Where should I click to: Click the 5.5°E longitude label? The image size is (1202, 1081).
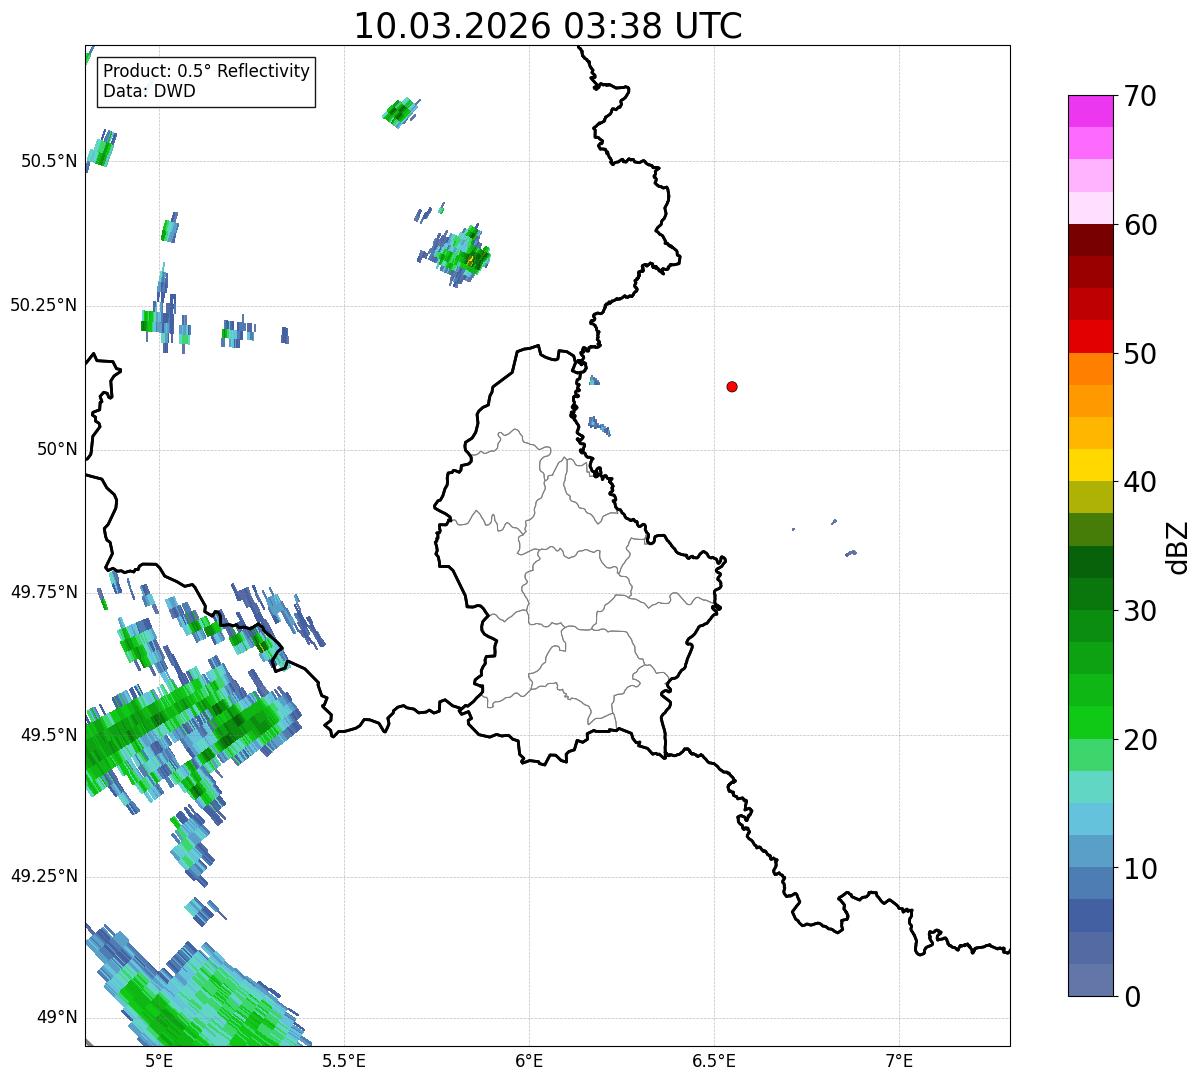click(x=344, y=1060)
